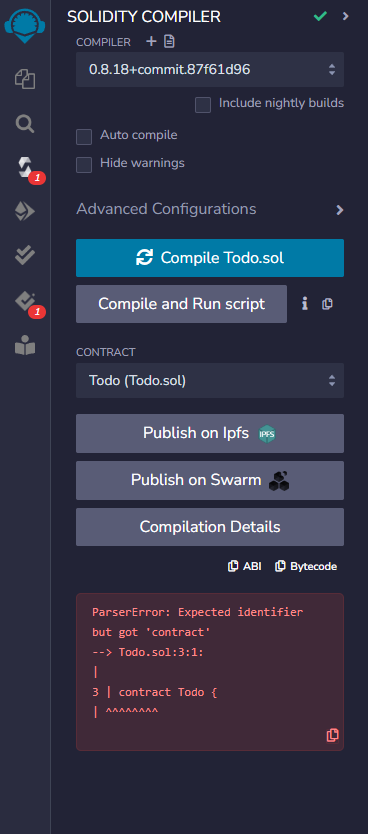Open the File Explorer sidebar icon

pos(25,80)
